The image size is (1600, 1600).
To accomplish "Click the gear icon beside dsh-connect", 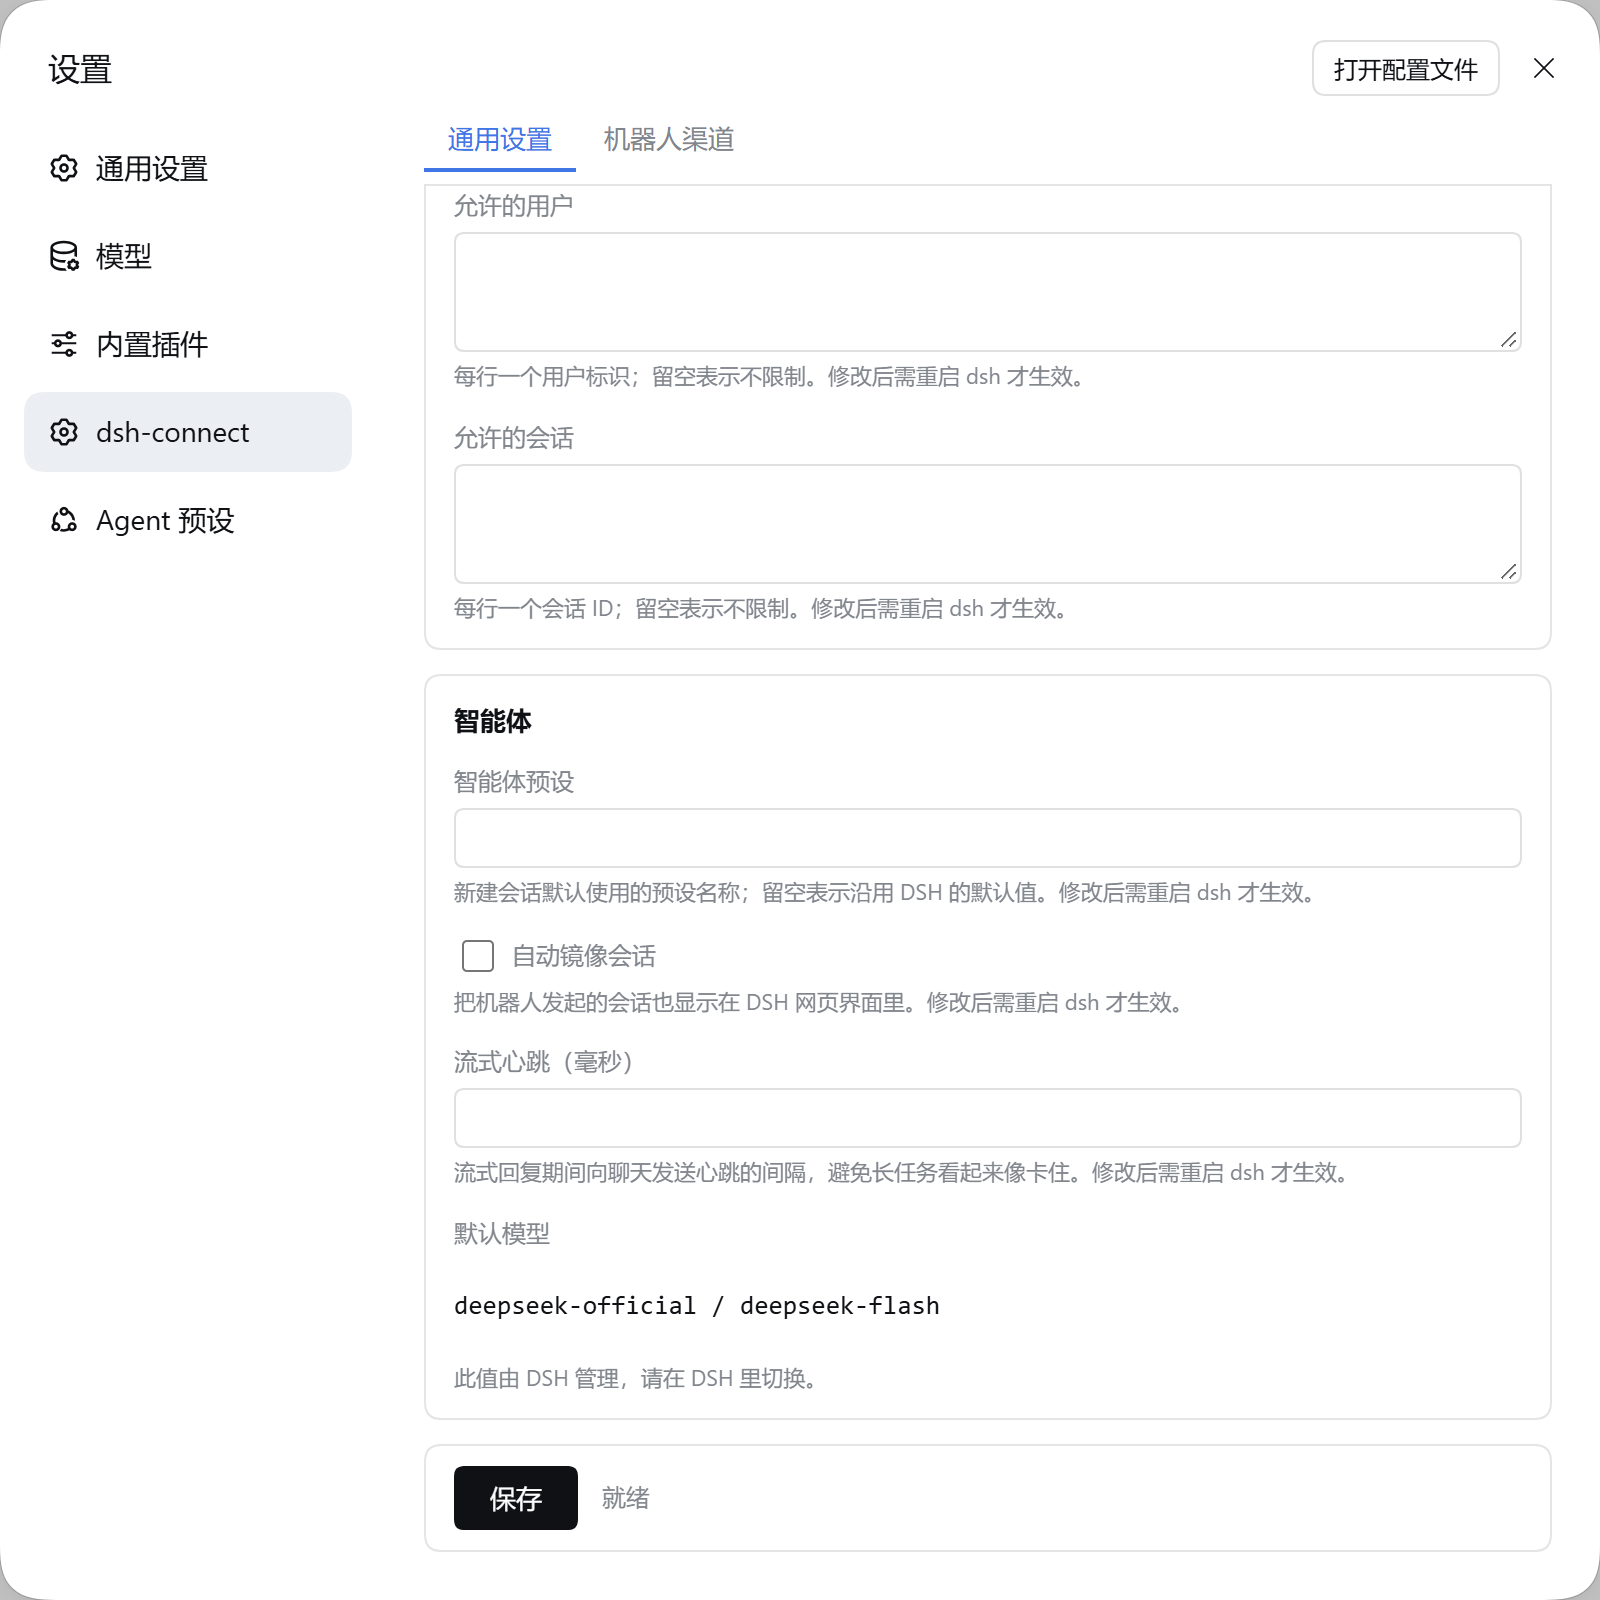I will [64, 432].
